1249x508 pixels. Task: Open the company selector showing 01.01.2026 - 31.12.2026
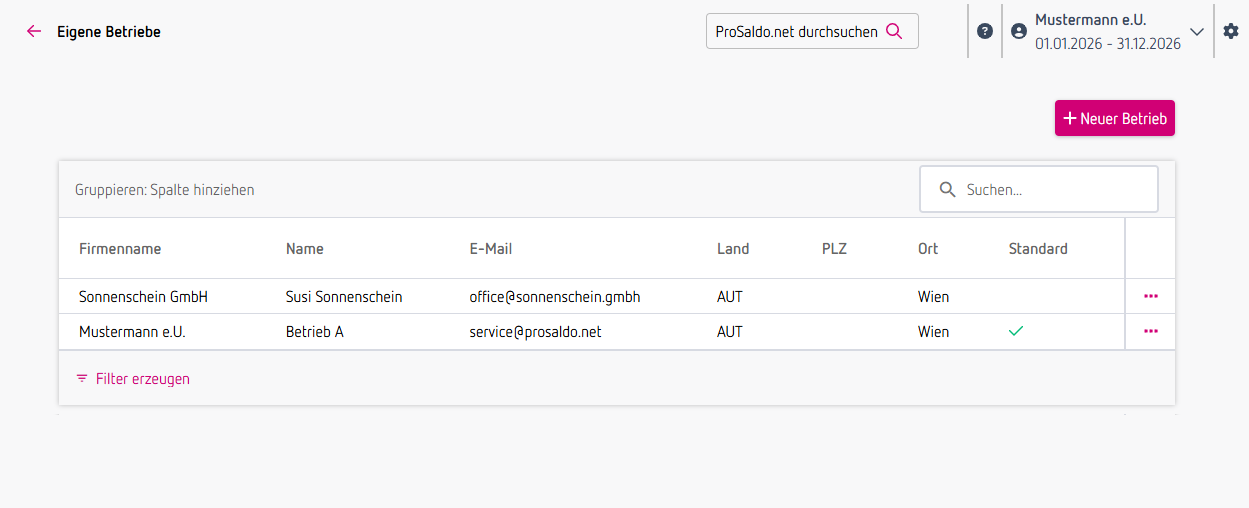click(1107, 43)
